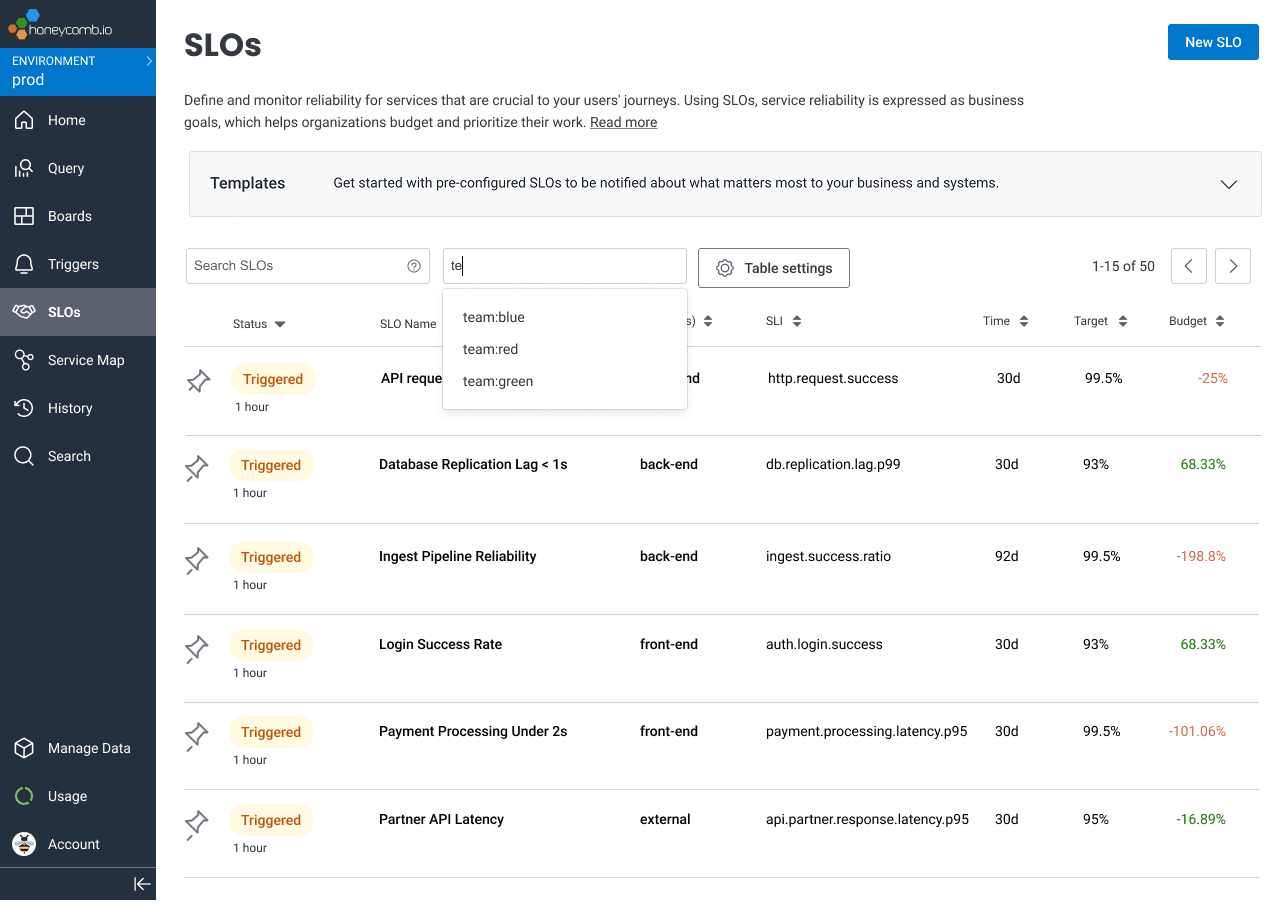Sort by the Status column arrow
The width and height of the screenshot is (1280, 910).
pyautogui.click(x=280, y=324)
